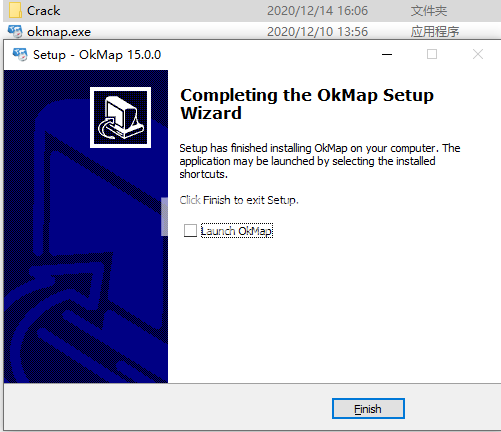The image size is (501, 432).
Task: Click the Completing the OkMap Setup Wizard heading
Action: 307,104
